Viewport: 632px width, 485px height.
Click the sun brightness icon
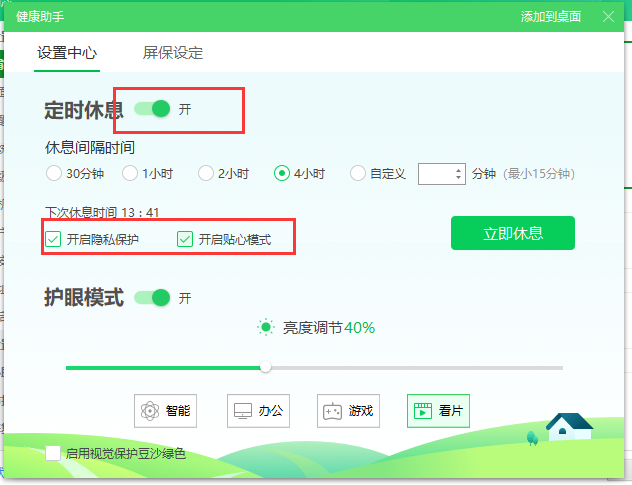[x=266, y=327]
